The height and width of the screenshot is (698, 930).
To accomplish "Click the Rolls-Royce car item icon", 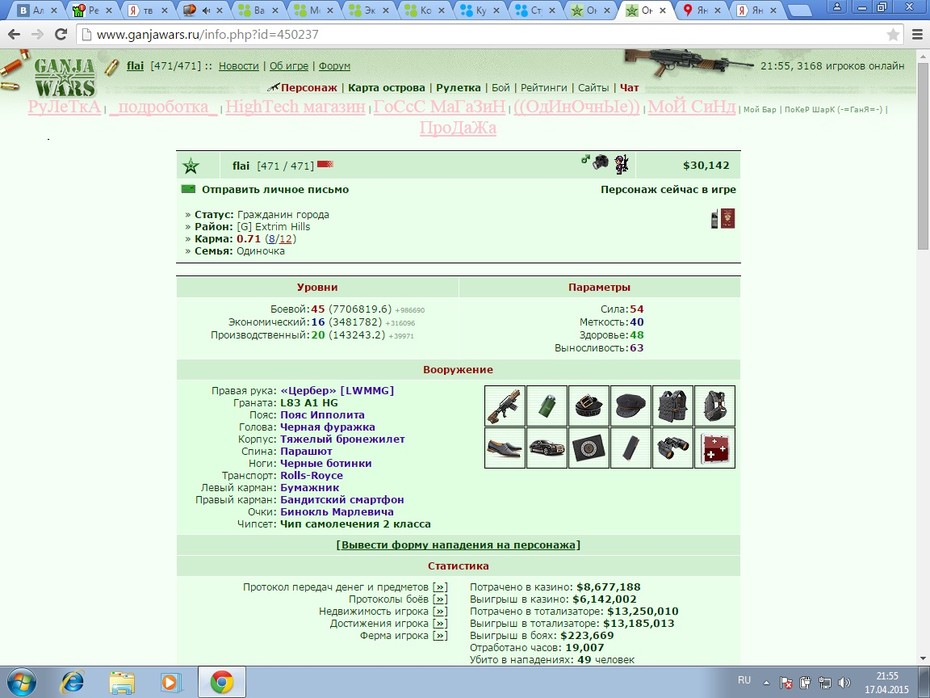I will 546,448.
